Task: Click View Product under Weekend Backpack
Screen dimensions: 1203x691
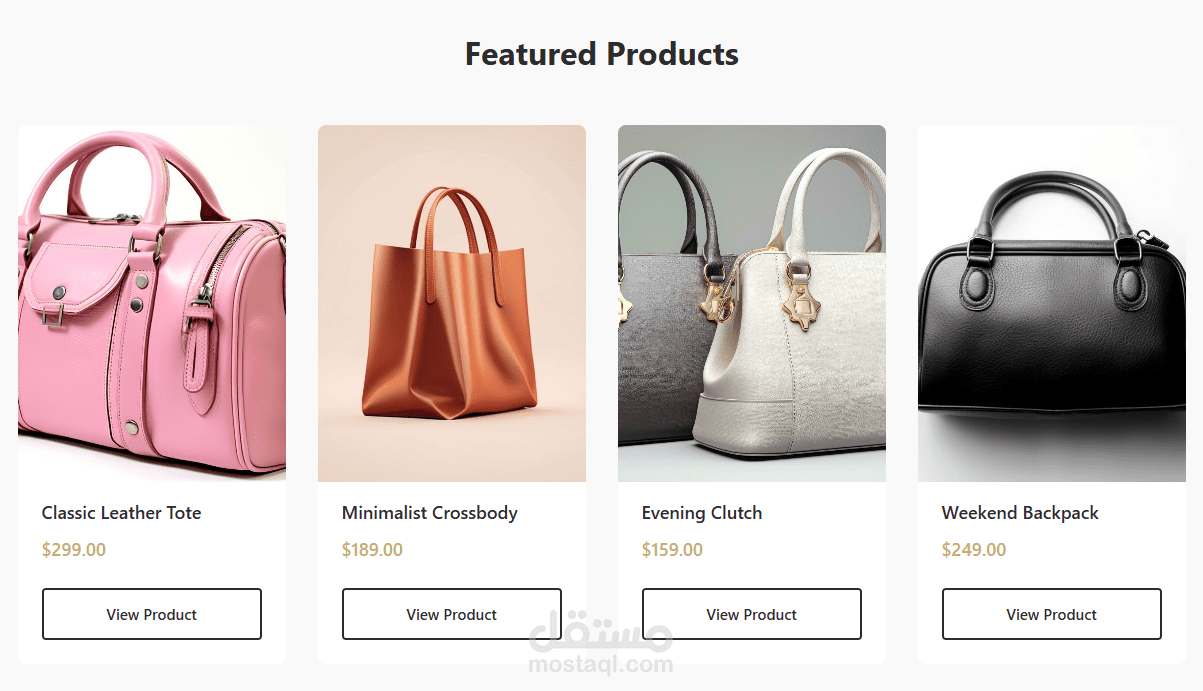Action: click(1052, 614)
